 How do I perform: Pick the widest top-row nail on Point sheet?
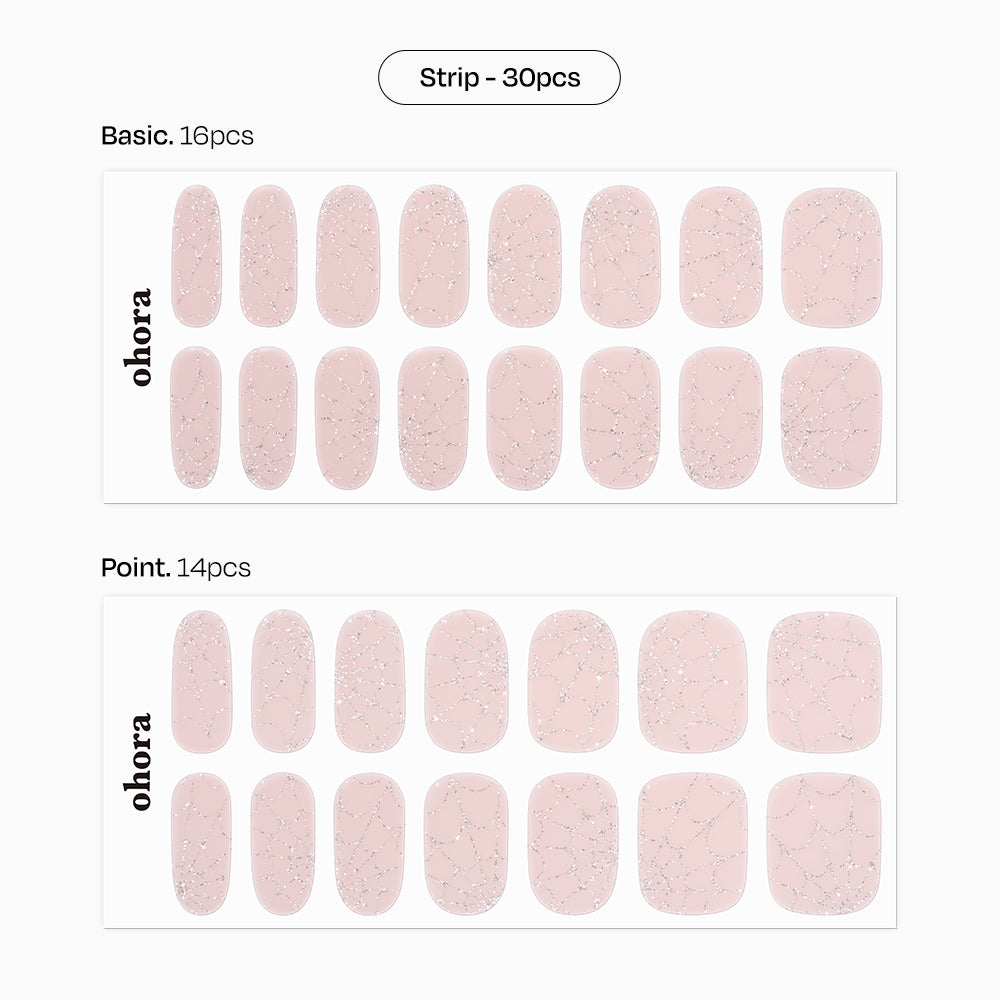pos(824,682)
